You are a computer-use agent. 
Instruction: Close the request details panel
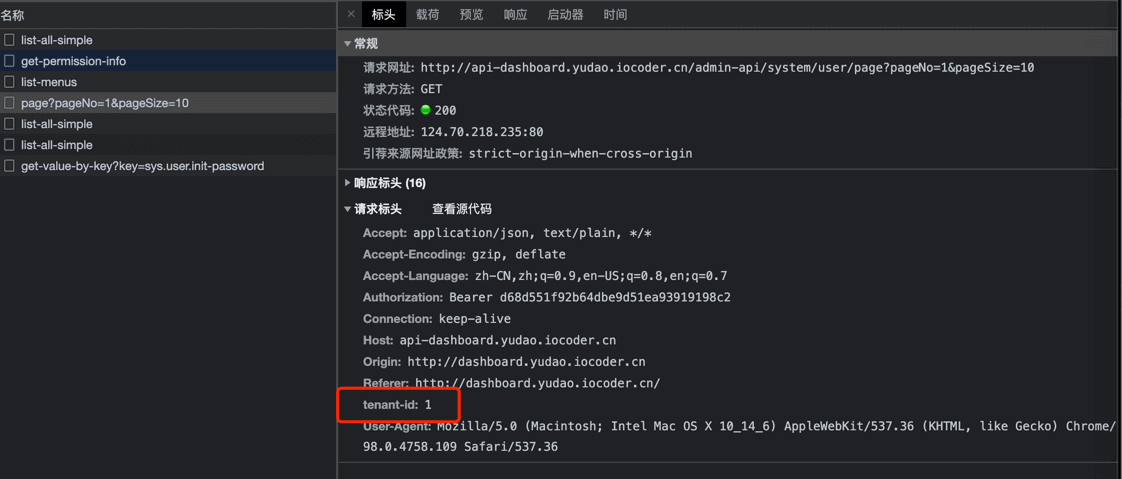pos(351,14)
